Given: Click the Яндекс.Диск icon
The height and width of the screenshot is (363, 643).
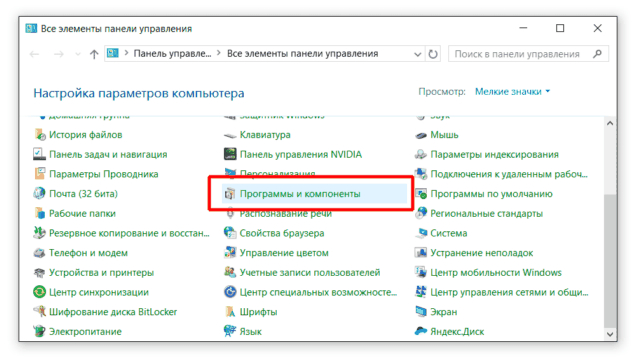Looking at the screenshot, I should 421,331.
